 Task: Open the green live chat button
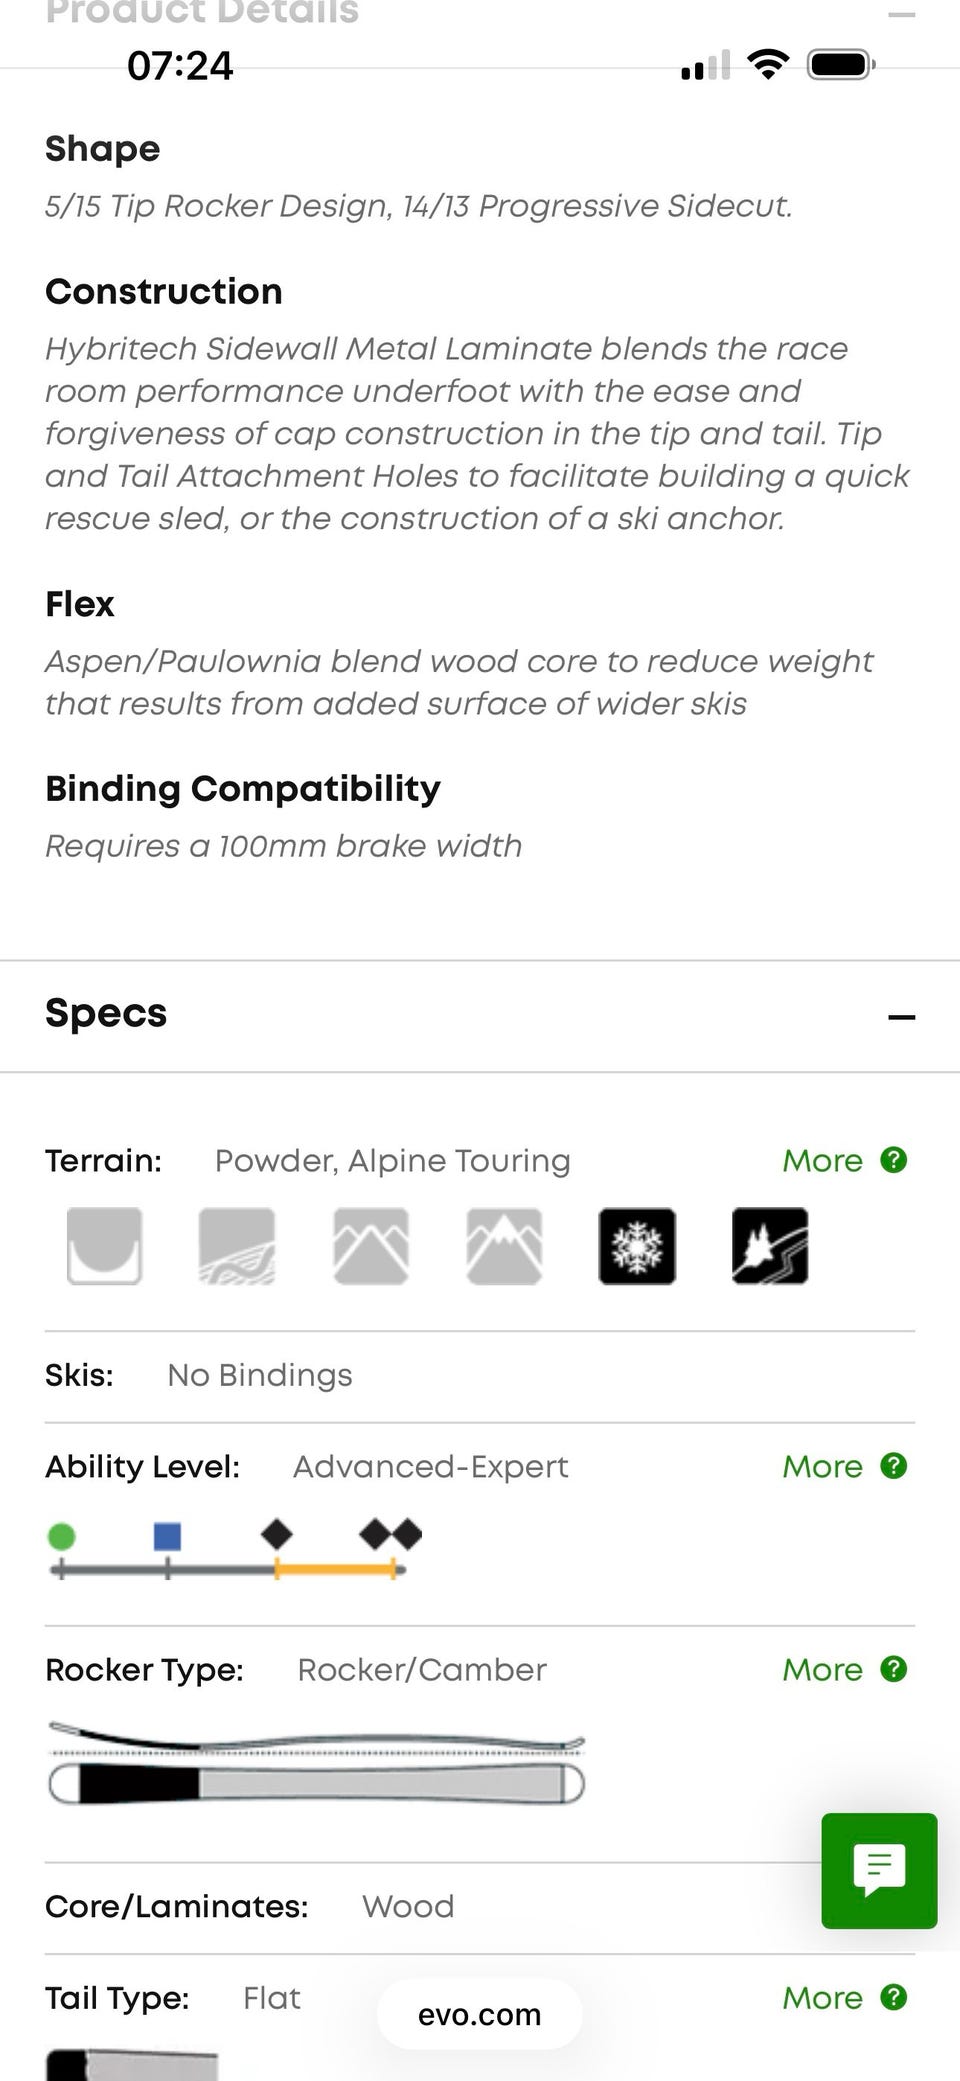tap(879, 1870)
